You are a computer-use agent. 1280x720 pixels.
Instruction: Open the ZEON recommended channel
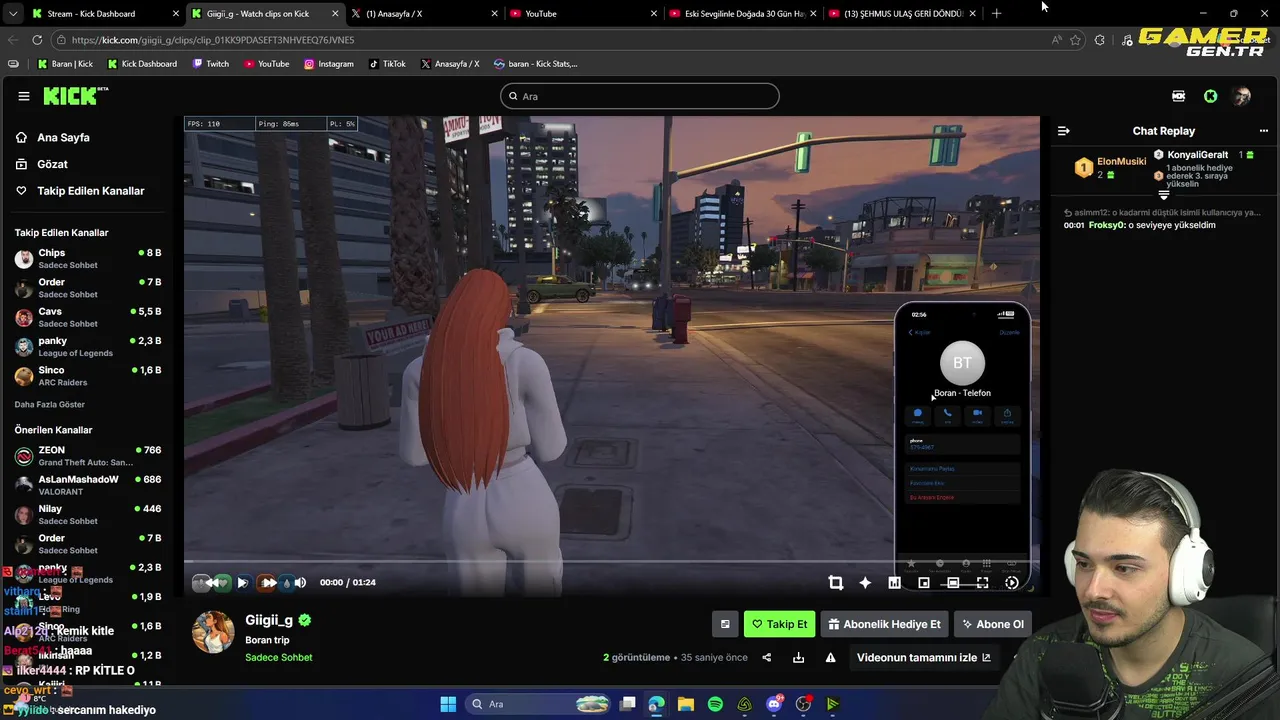(88, 456)
